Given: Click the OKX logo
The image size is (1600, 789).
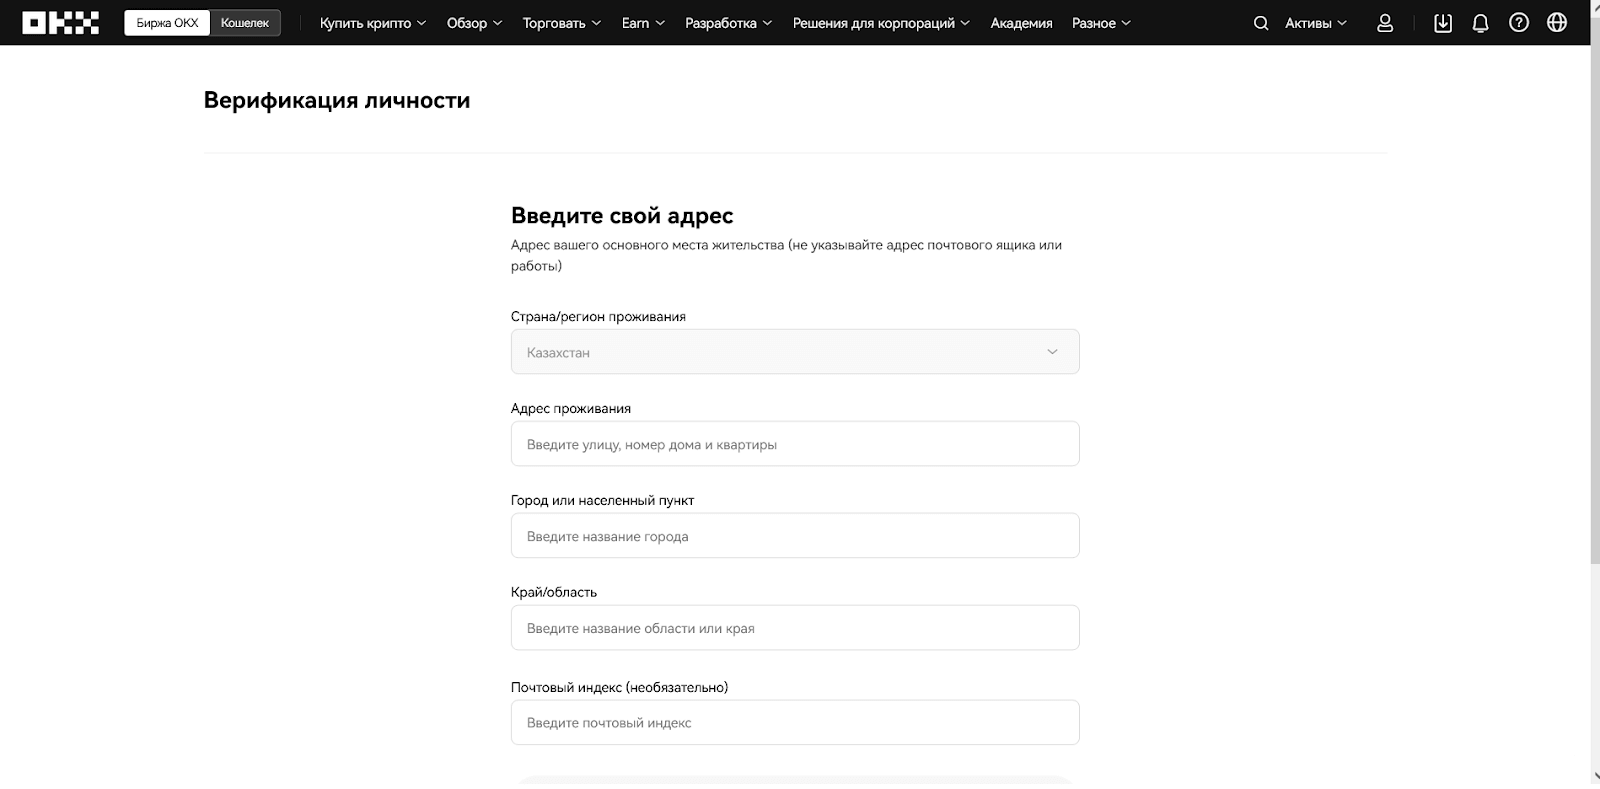Looking at the screenshot, I should 60,23.
